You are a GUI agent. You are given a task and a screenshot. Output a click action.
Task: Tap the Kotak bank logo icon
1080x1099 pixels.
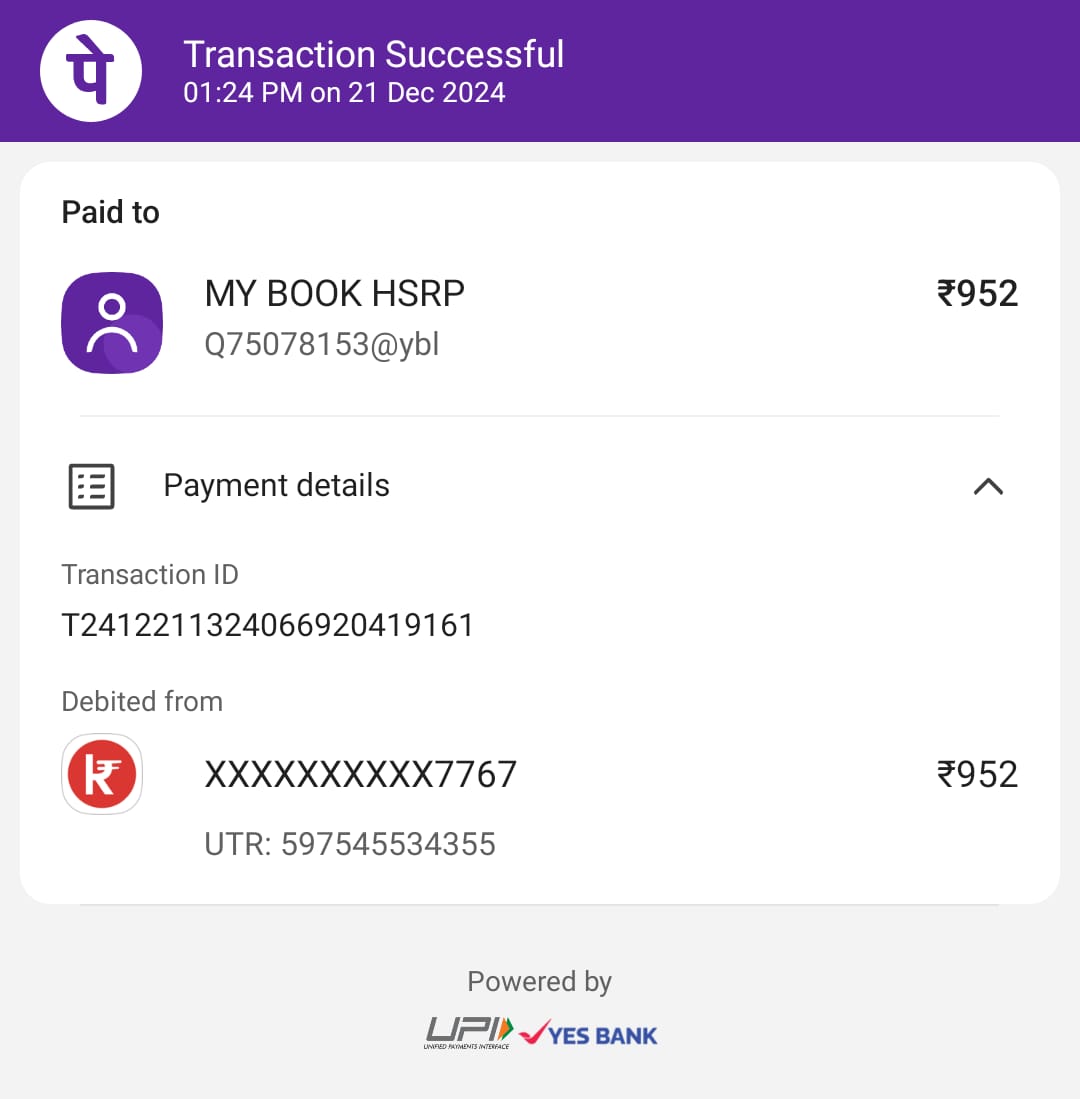pyautogui.click(x=102, y=774)
